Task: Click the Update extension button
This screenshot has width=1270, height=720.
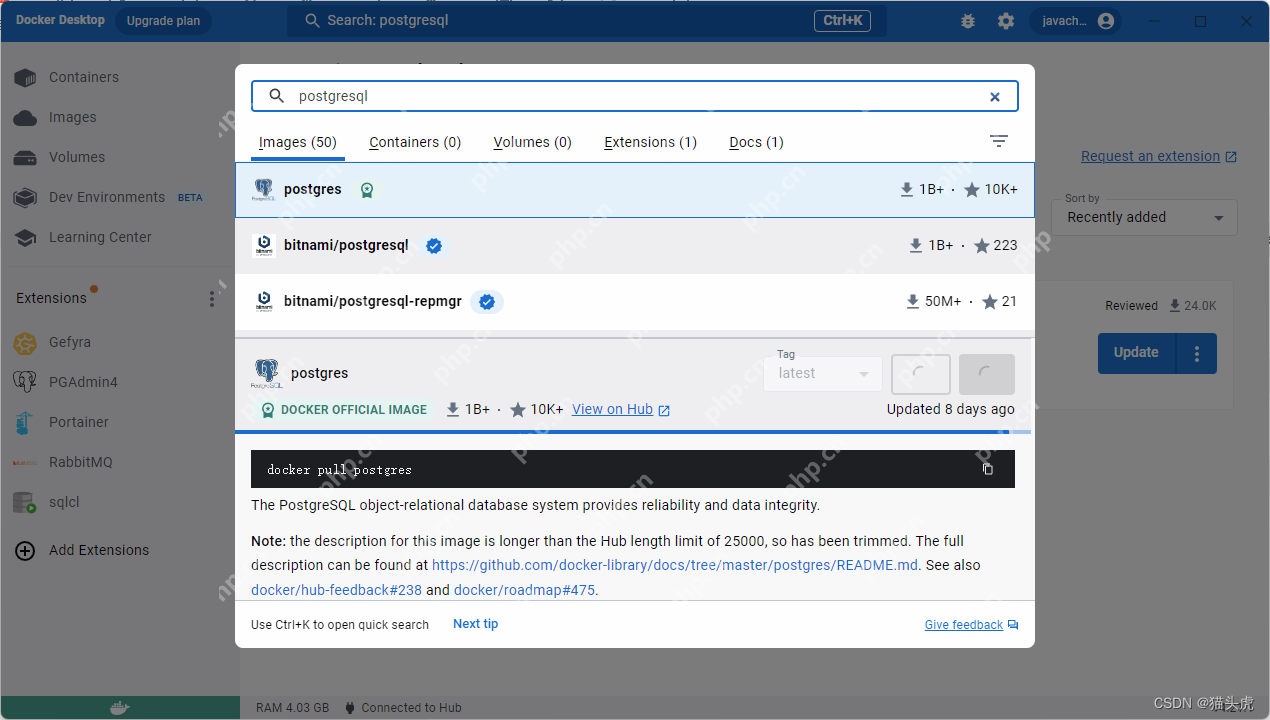Action: point(1136,353)
